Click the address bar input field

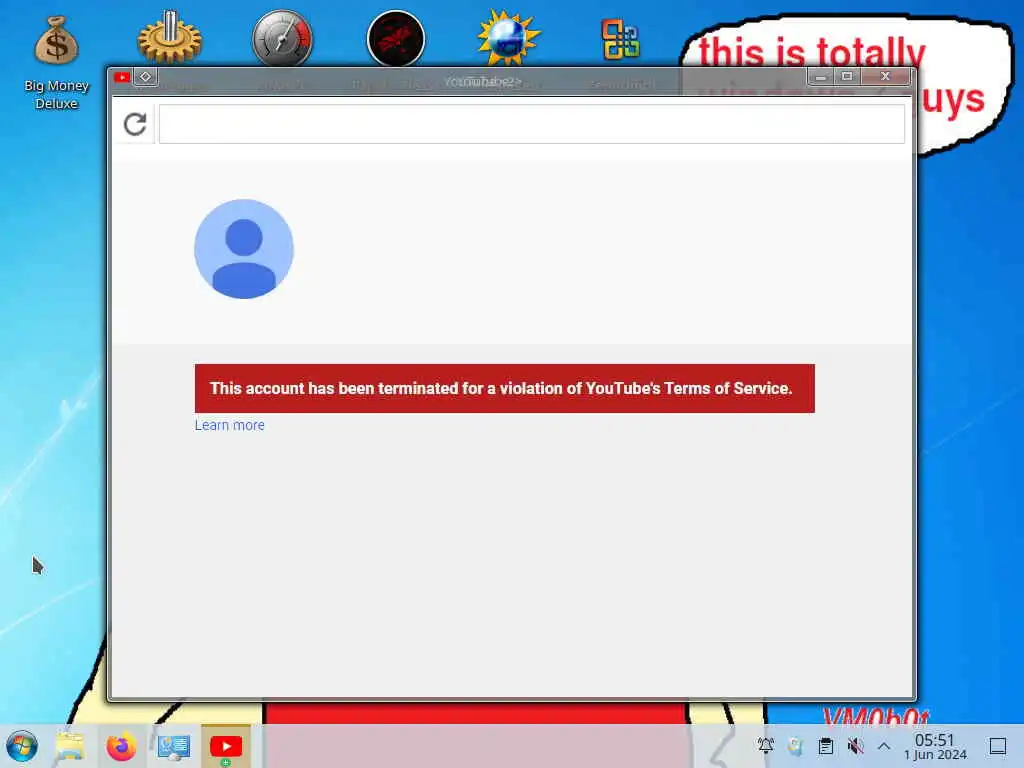[532, 123]
